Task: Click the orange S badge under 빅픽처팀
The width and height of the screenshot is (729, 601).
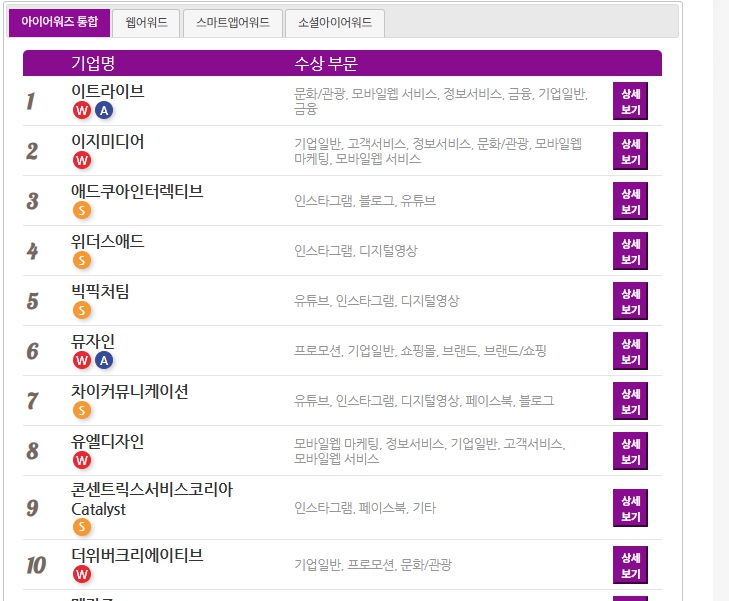Action: 82,310
